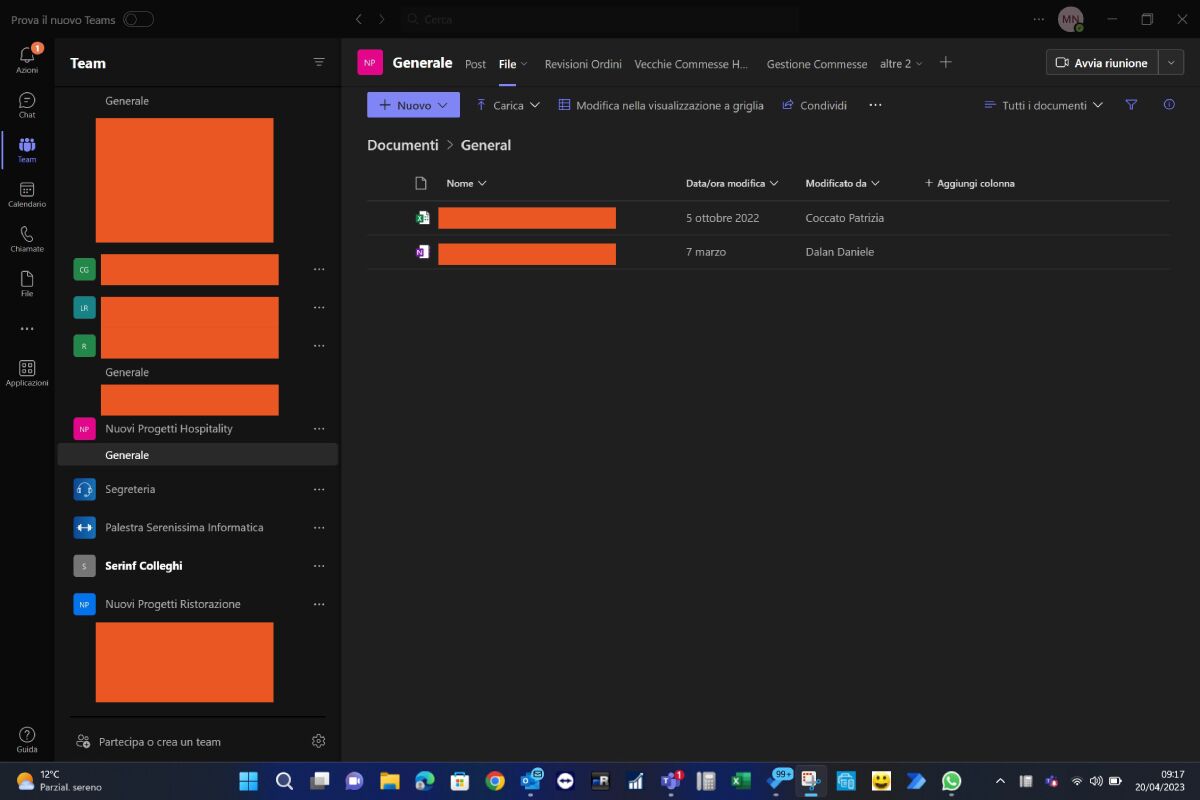This screenshot has width=1200, height=800.
Task: Open the Revisioni Ordini tab
Action: coord(583,63)
